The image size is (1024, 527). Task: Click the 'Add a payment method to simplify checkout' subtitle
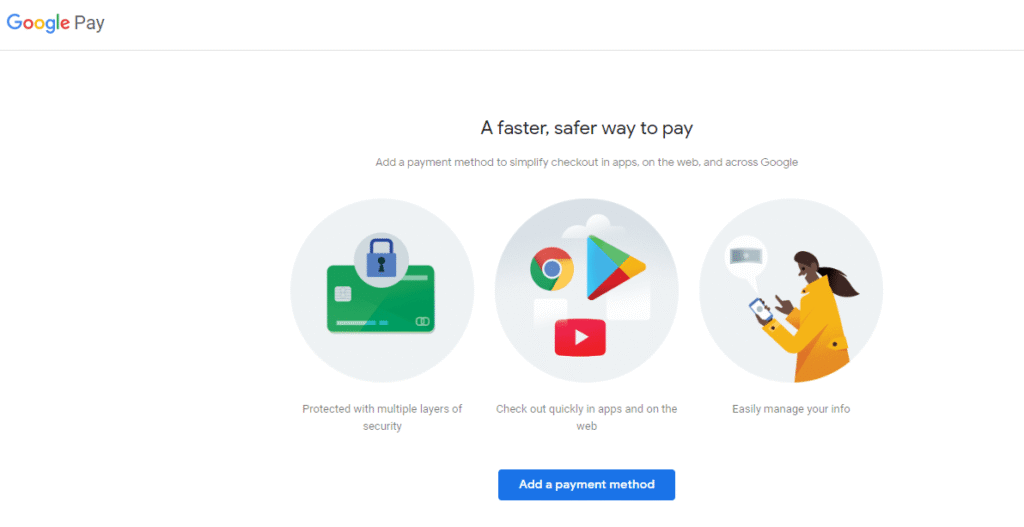(x=586, y=162)
